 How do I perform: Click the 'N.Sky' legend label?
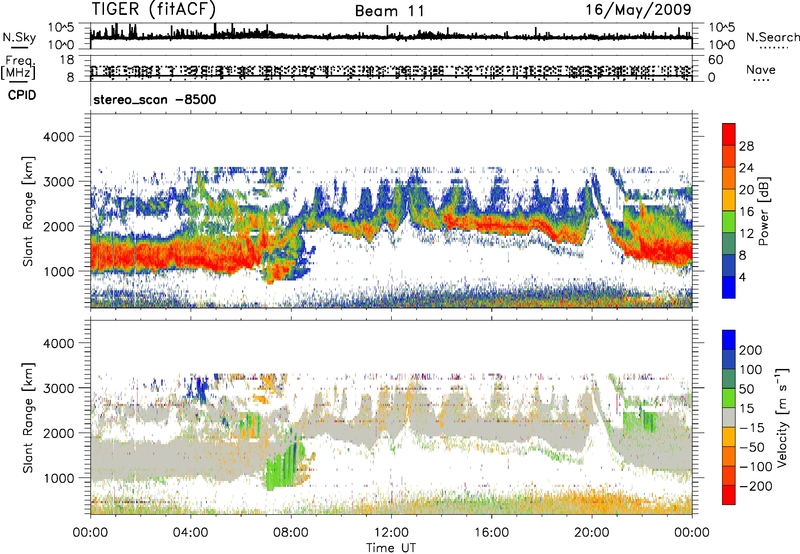point(19,38)
